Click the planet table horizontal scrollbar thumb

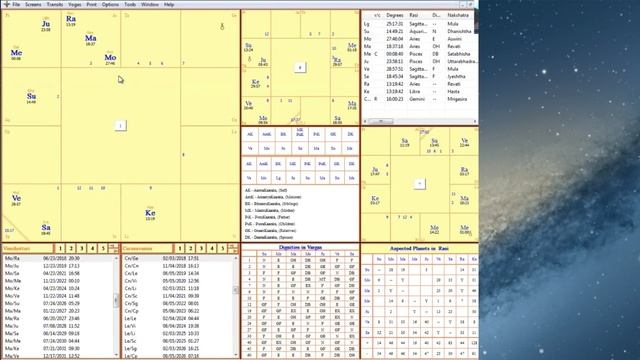[380, 121]
